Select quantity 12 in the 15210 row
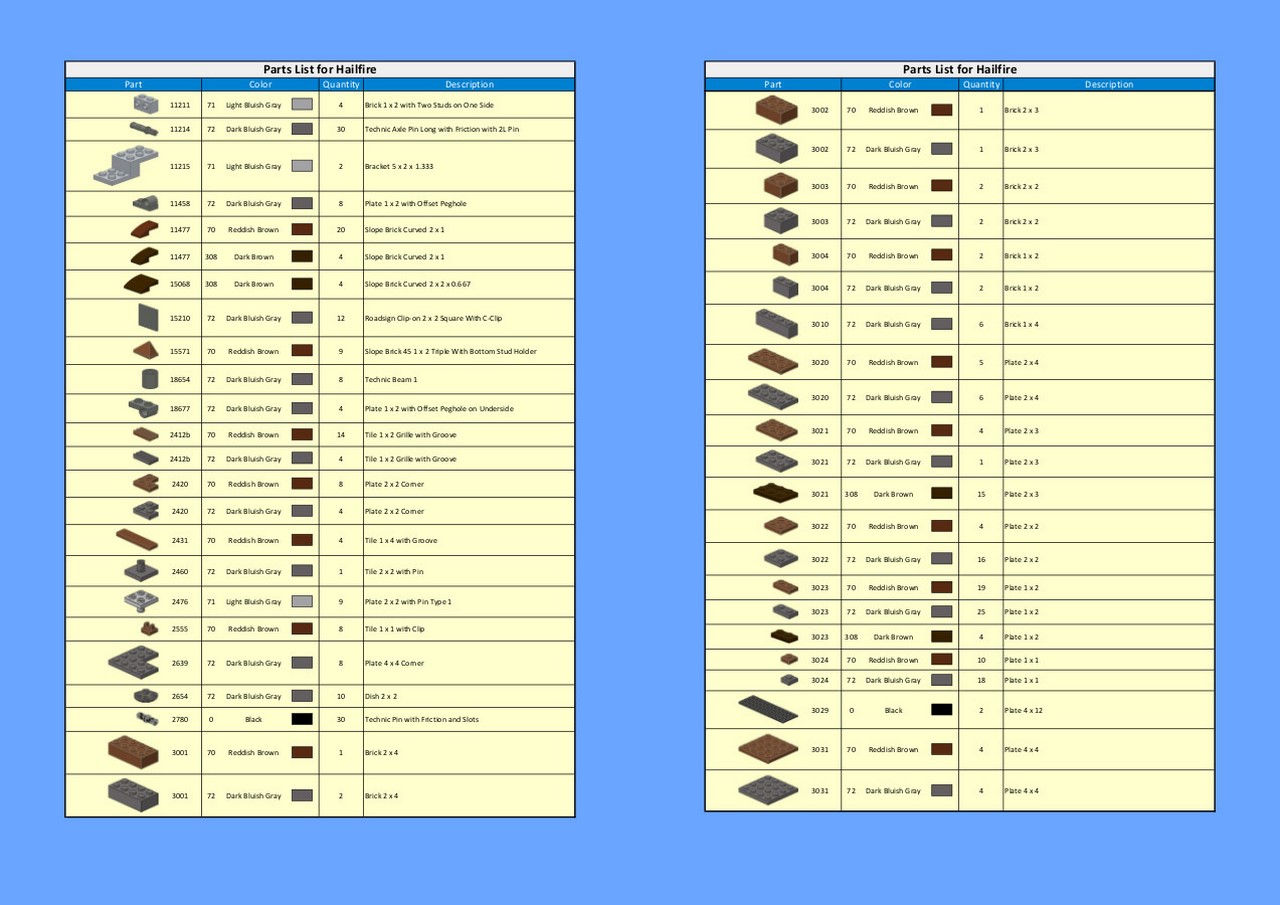This screenshot has height=905, width=1280. click(341, 318)
